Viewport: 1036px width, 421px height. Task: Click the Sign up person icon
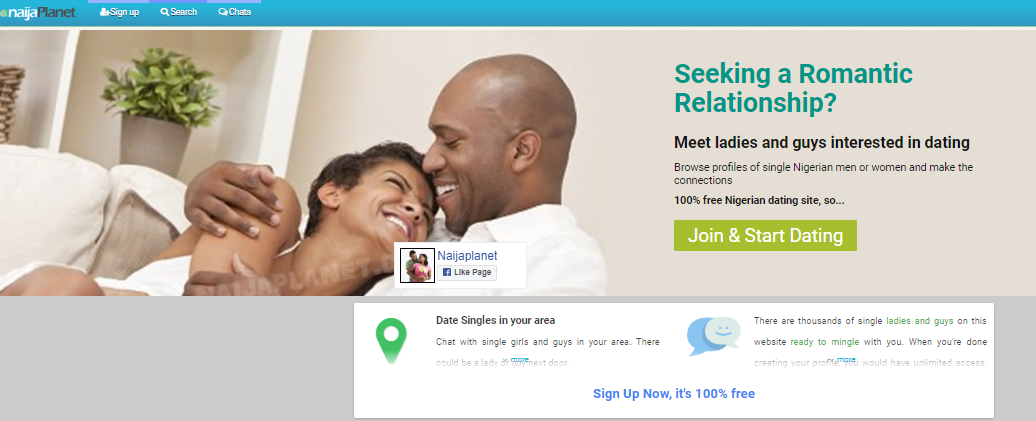(x=104, y=12)
